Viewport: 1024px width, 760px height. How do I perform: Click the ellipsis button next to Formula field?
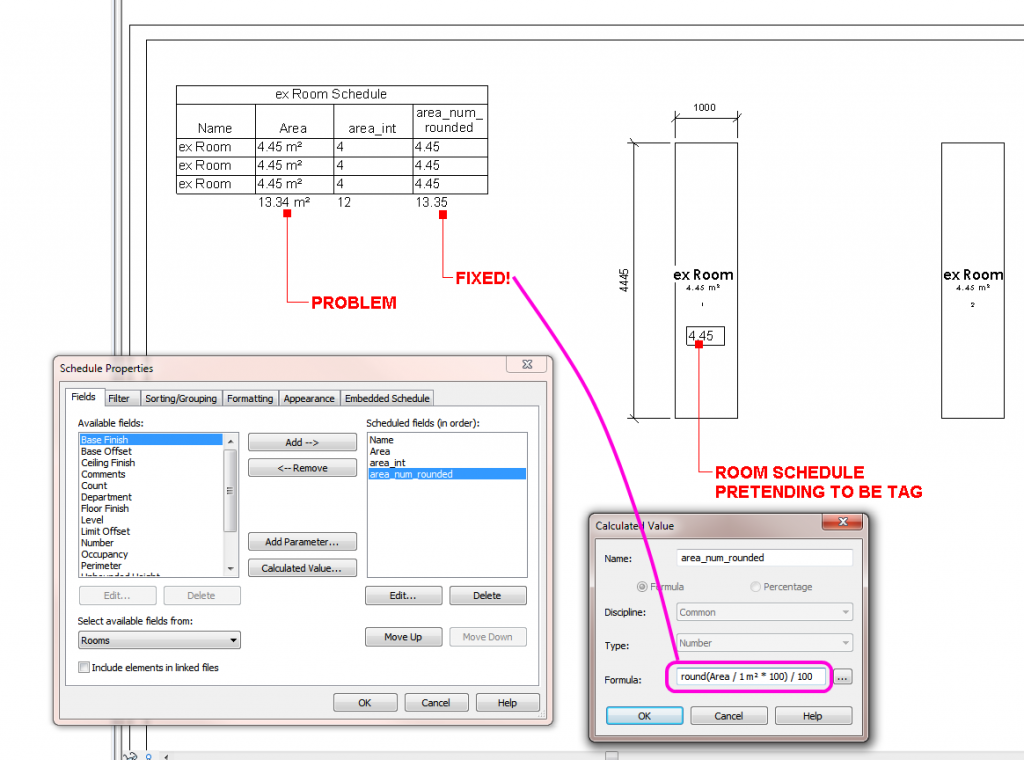click(x=842, y=677)
